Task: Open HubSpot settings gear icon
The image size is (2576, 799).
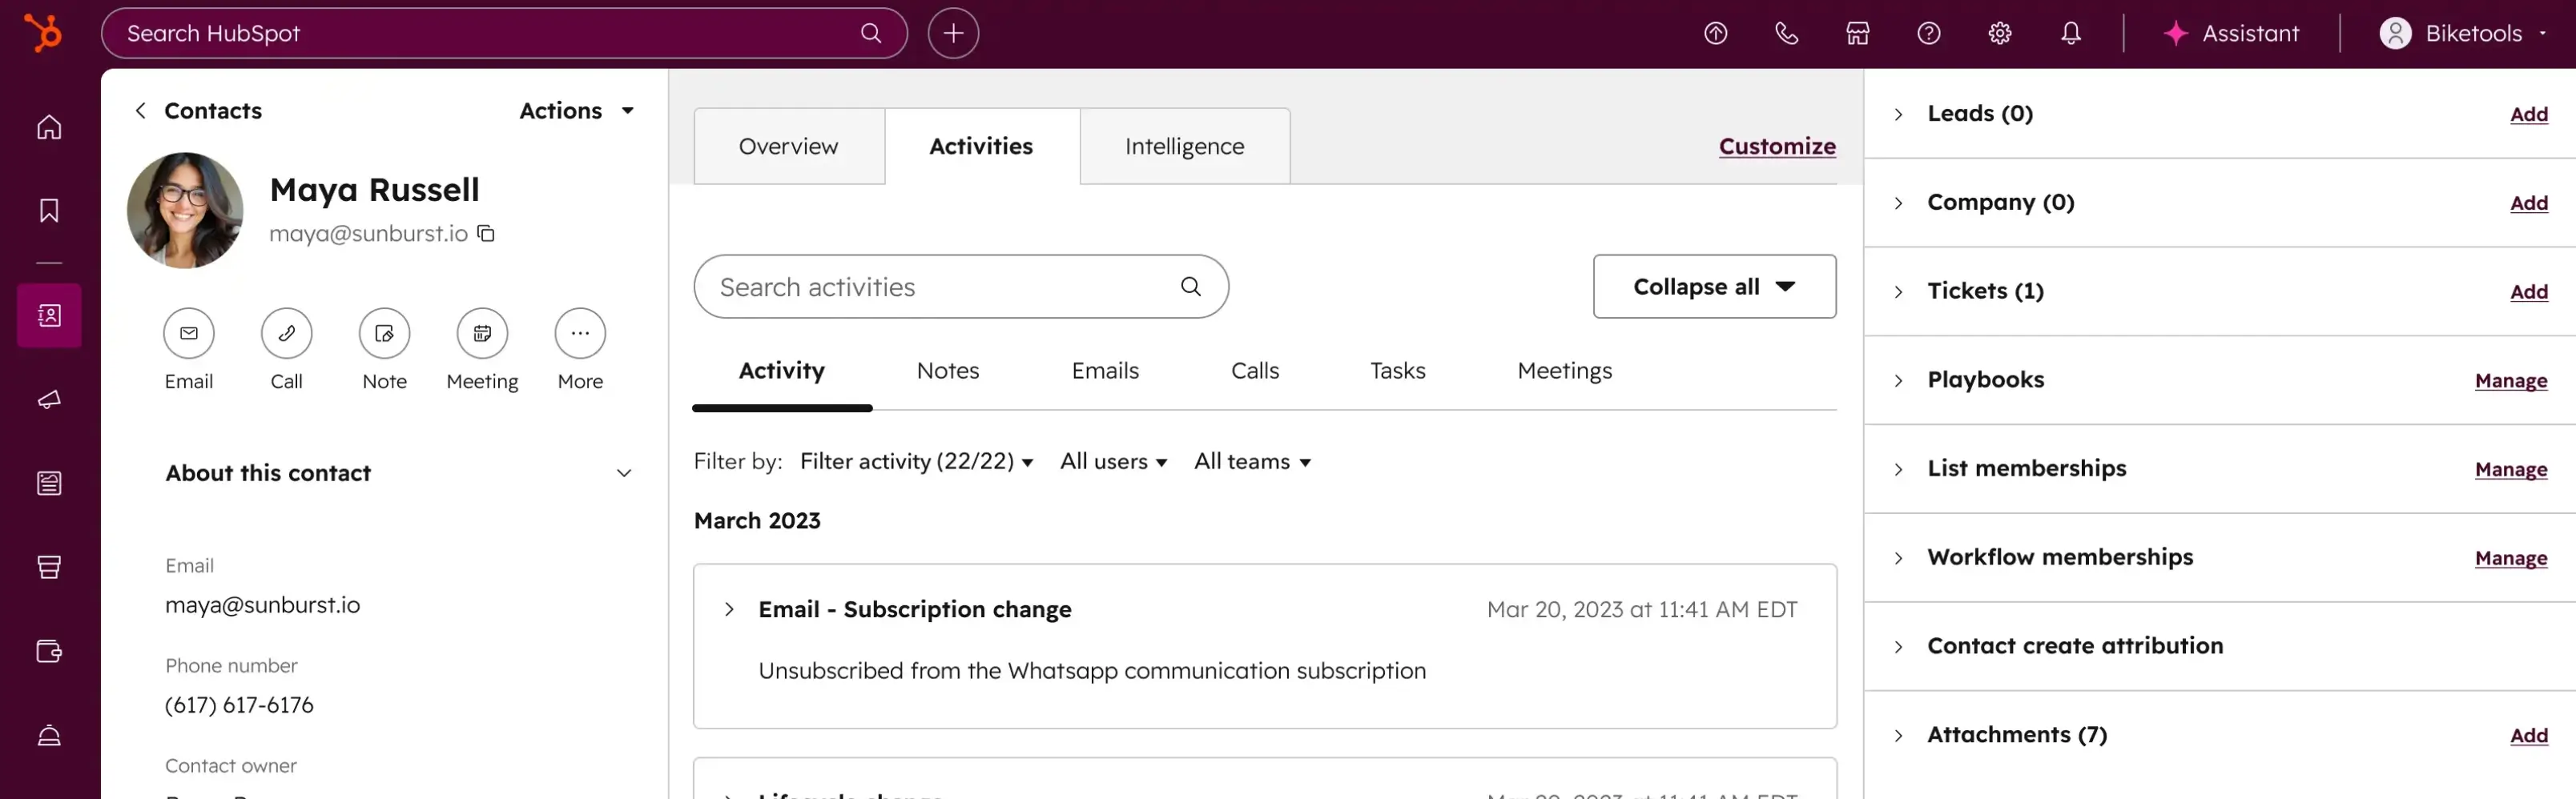Action: click(1999, 32)
